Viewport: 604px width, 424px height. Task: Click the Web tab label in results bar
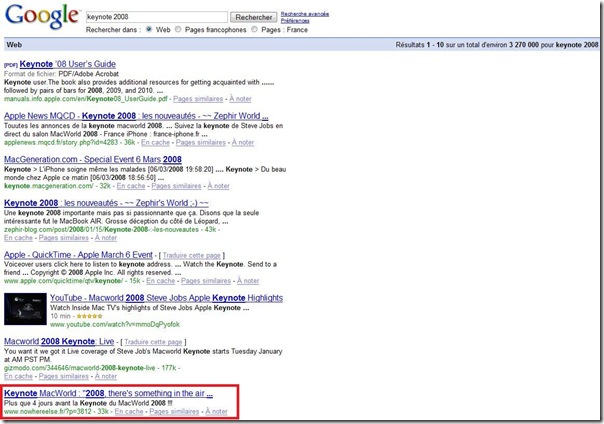[x=14, y=45]
